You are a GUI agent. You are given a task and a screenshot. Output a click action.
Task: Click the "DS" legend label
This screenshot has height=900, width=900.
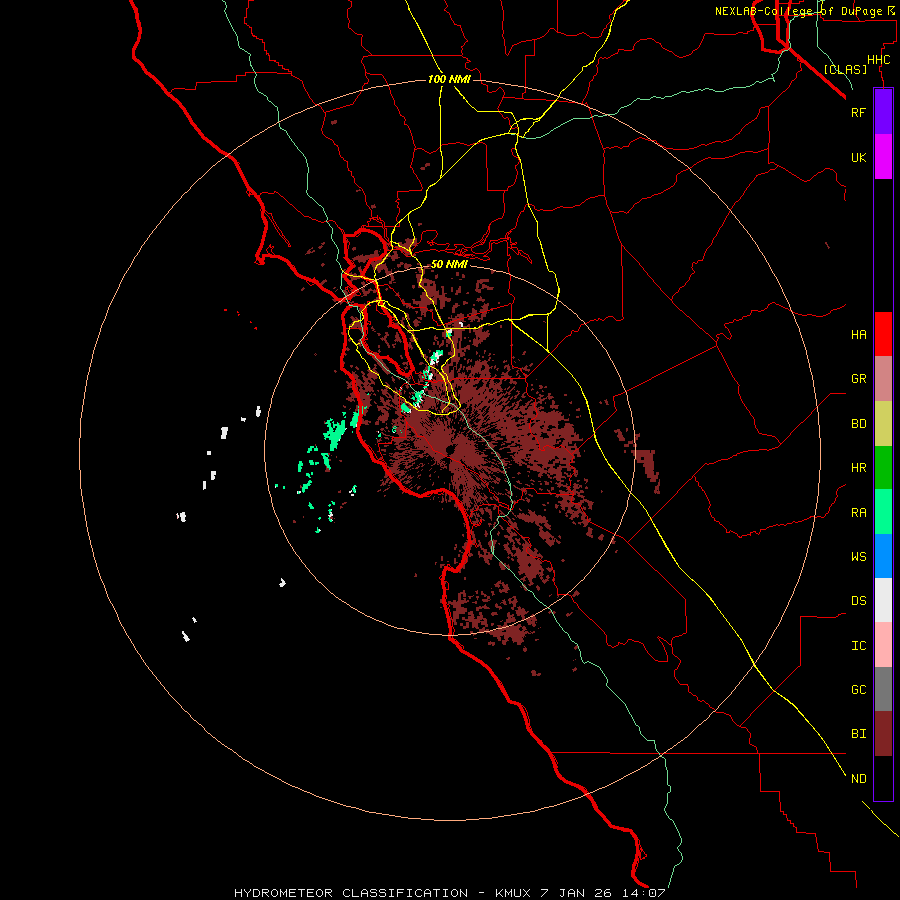coord(858,601)
